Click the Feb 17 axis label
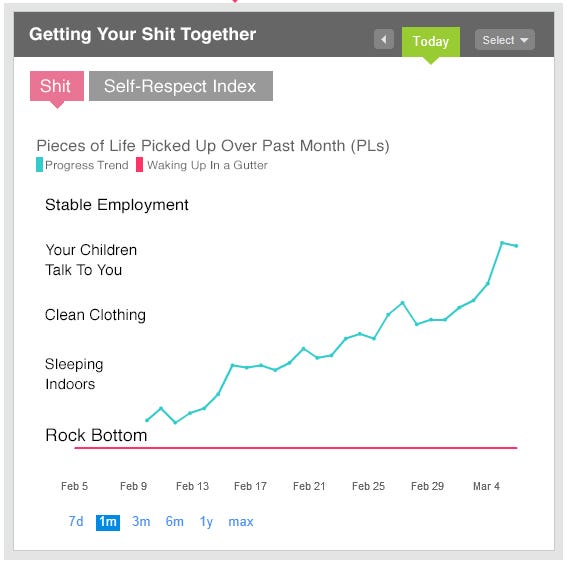This screenshot has height=563, width=567. point(250,486)
